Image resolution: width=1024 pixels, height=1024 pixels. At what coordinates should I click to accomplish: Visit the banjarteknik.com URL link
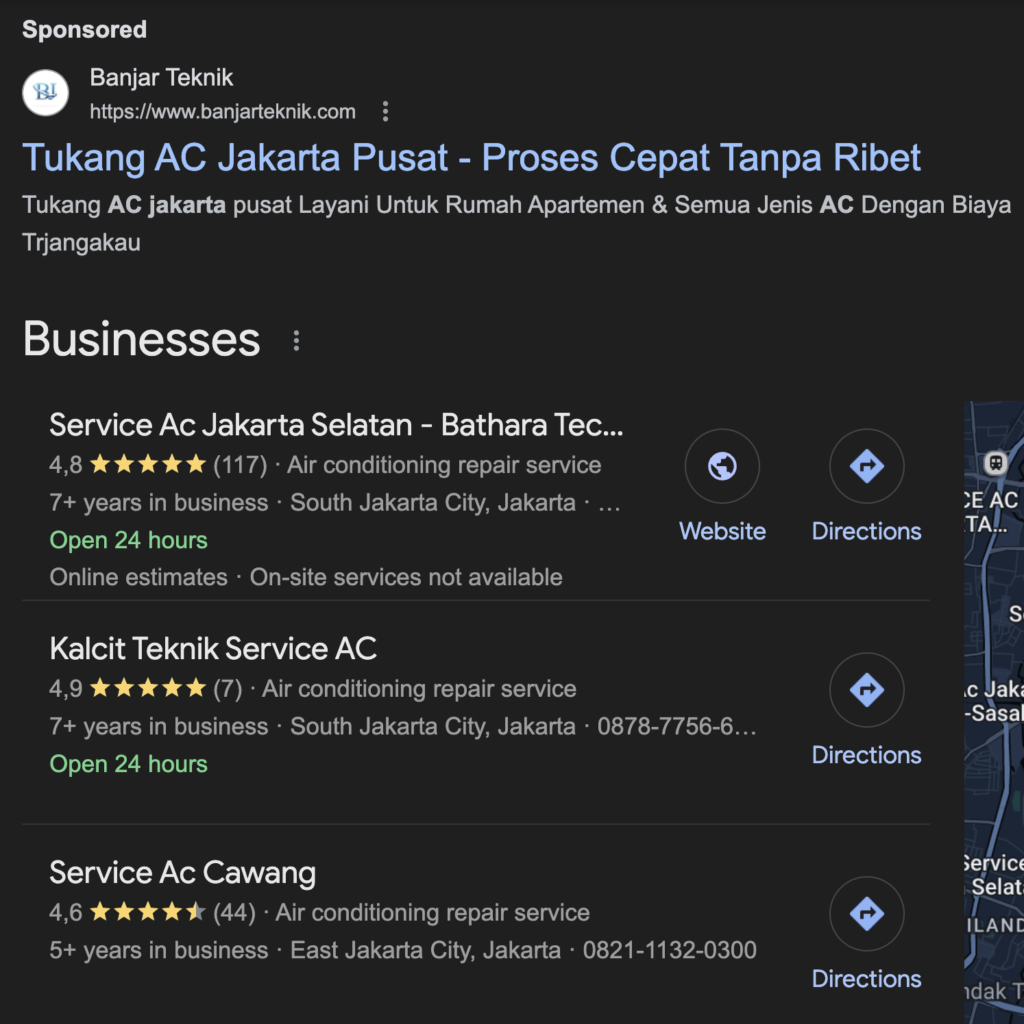point(221,112)
